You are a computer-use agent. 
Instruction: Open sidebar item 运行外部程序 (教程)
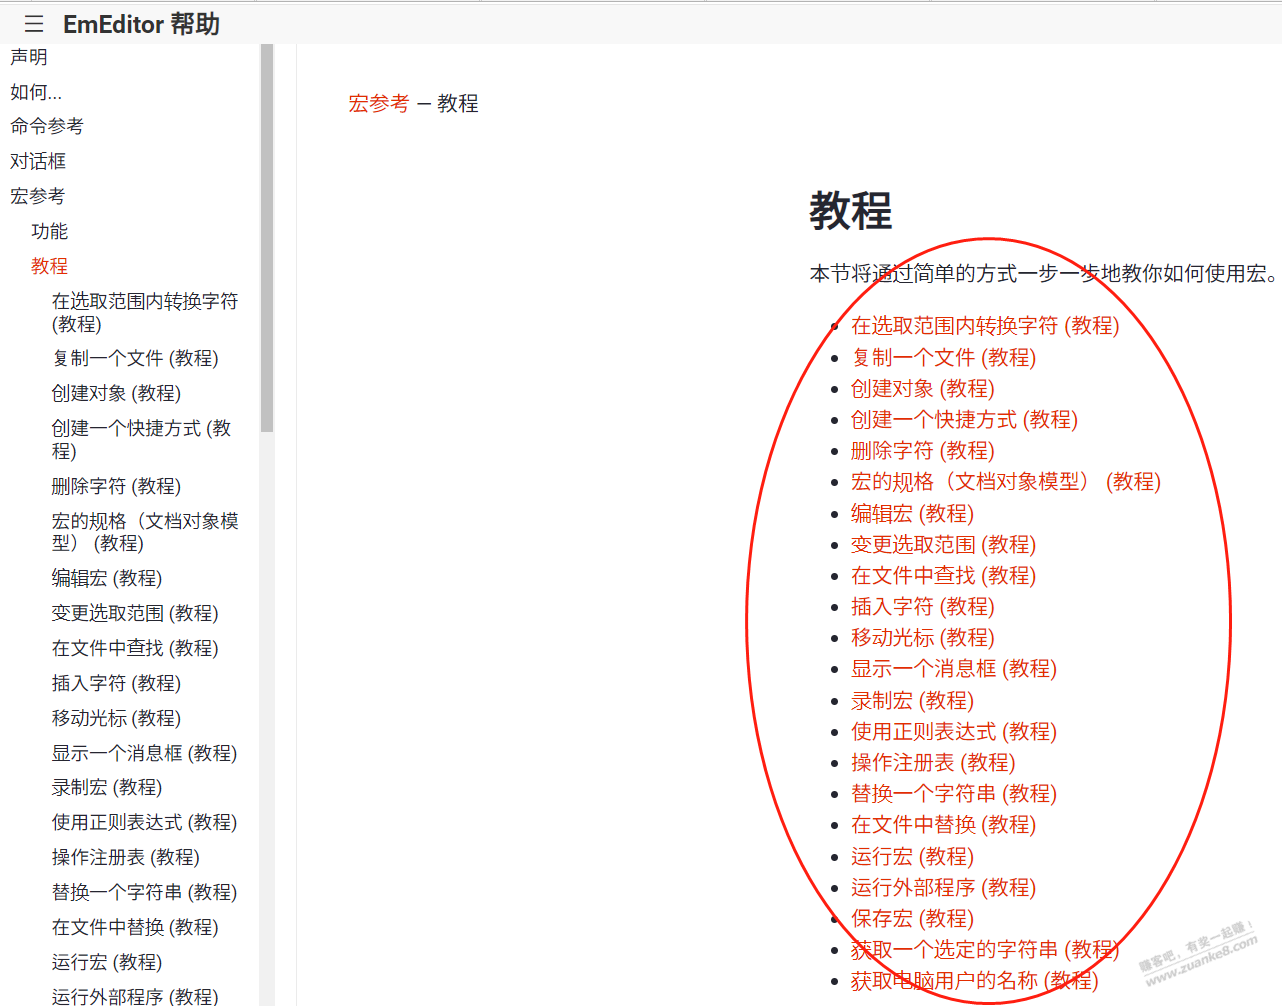[135, 996]
